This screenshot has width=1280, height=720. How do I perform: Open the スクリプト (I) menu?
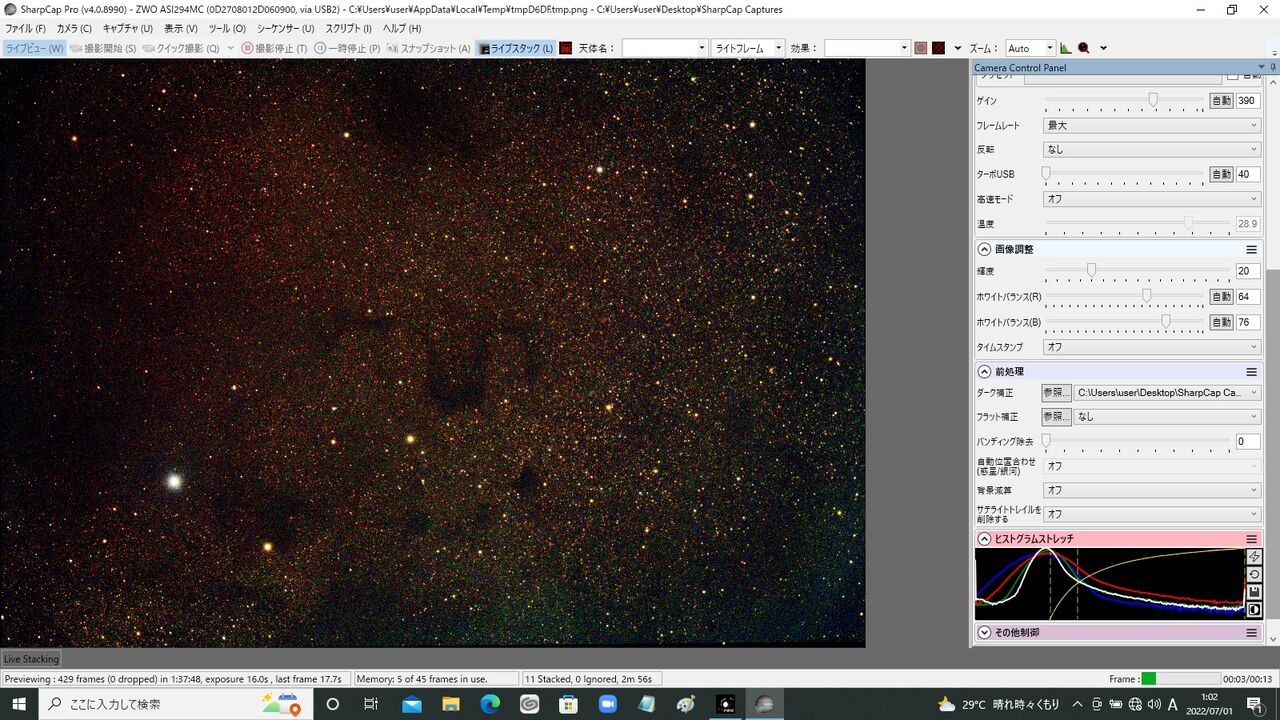[x=348, y=29]
